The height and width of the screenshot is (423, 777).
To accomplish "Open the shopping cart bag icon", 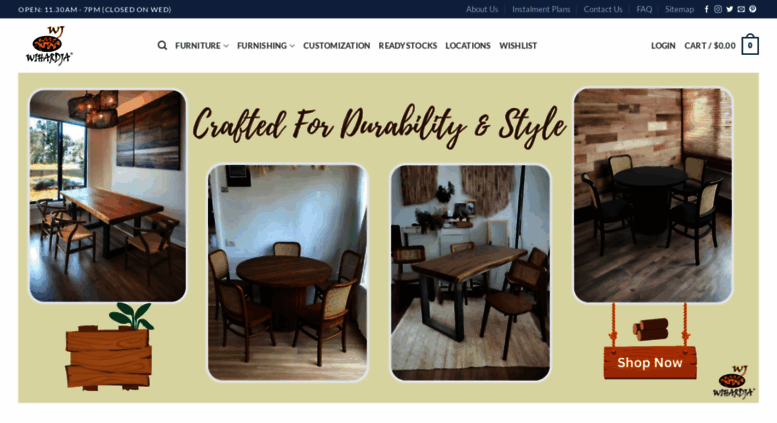I will click(x=750, y=45).
